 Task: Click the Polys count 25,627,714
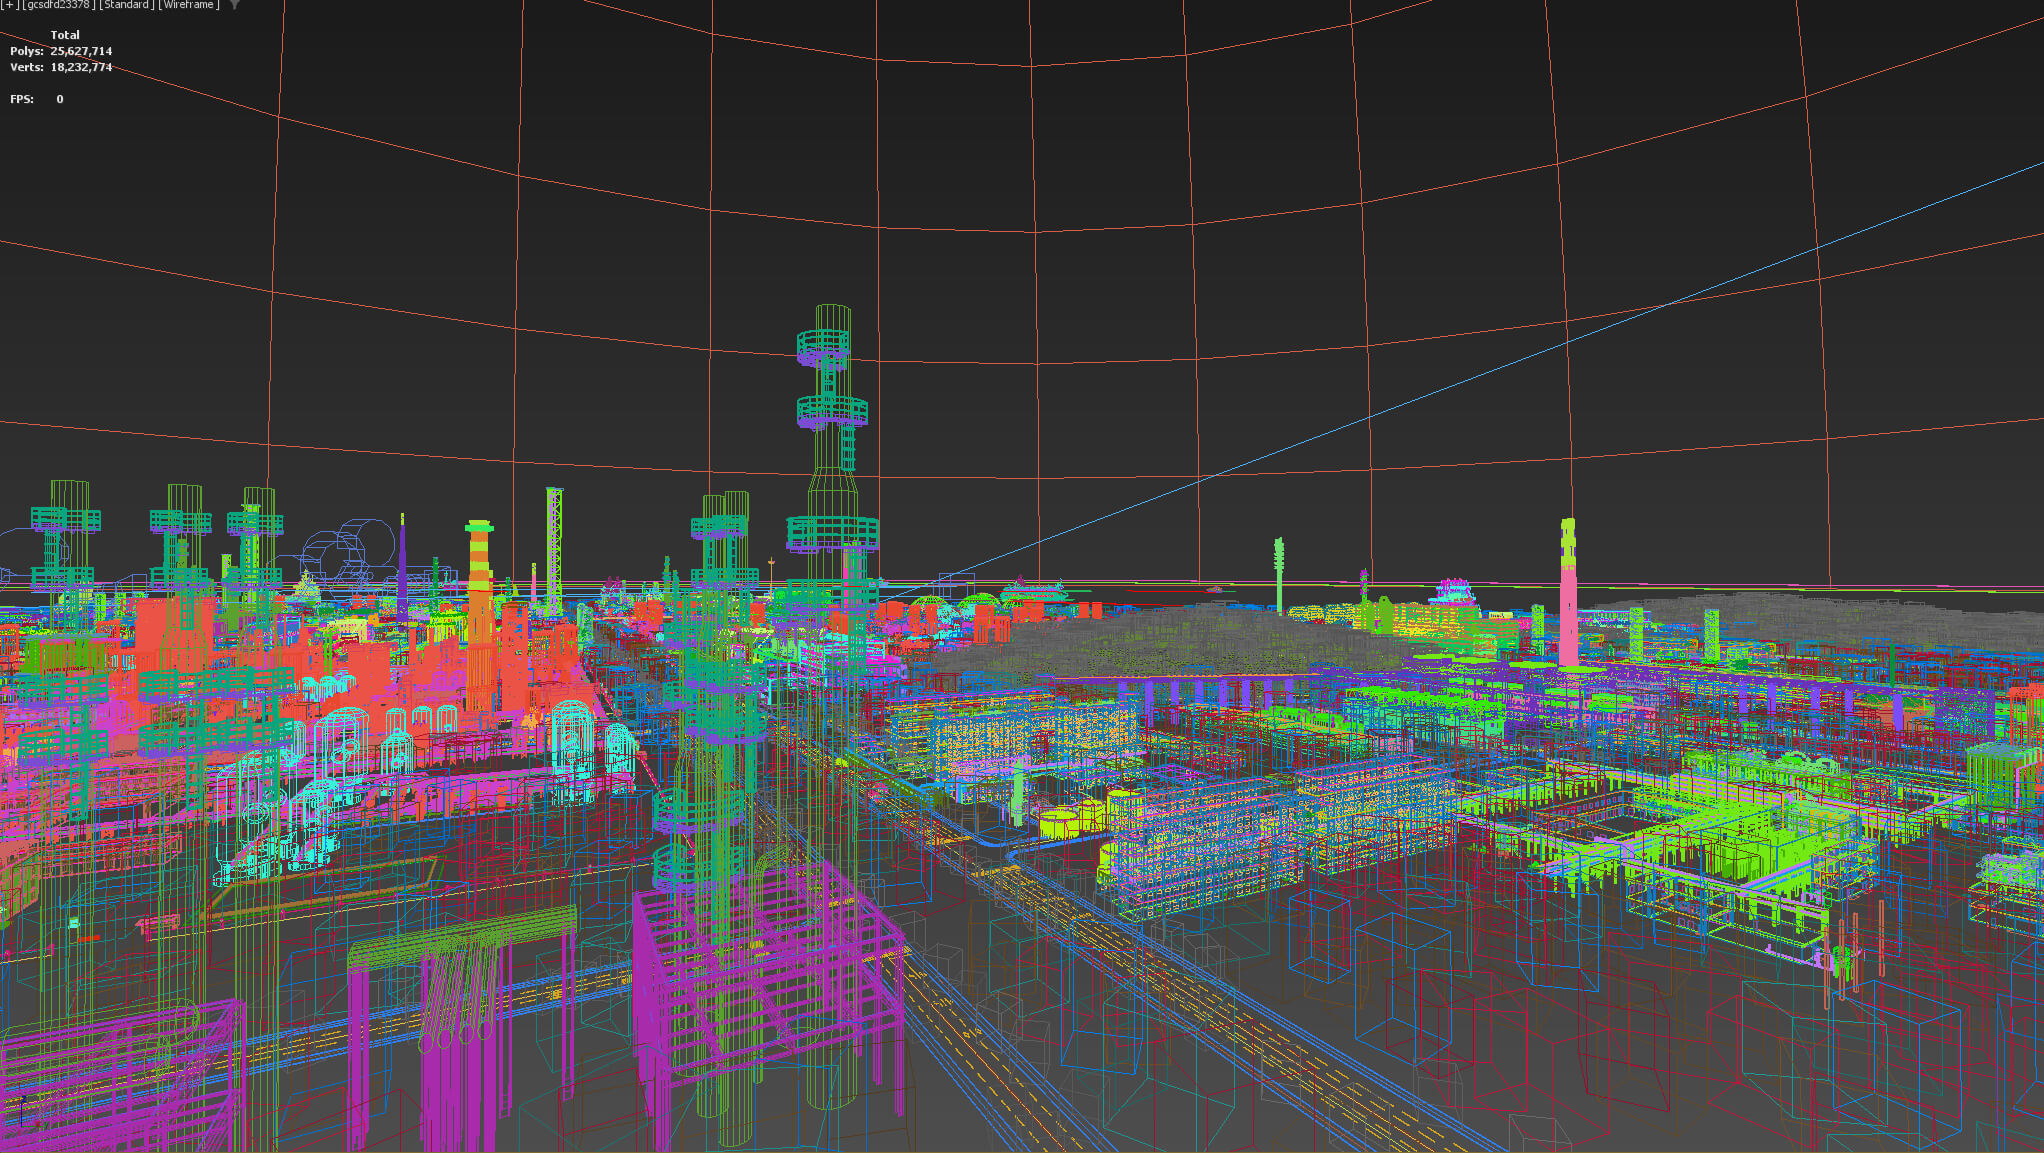(x=81, y=51)
